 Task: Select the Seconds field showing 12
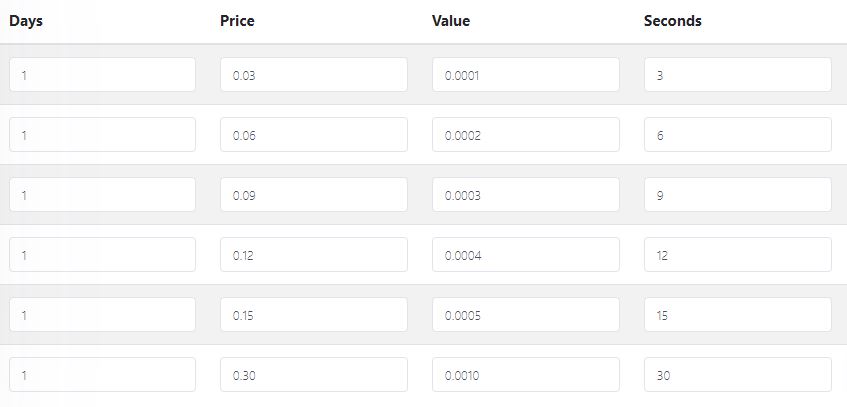coord(738,255)
